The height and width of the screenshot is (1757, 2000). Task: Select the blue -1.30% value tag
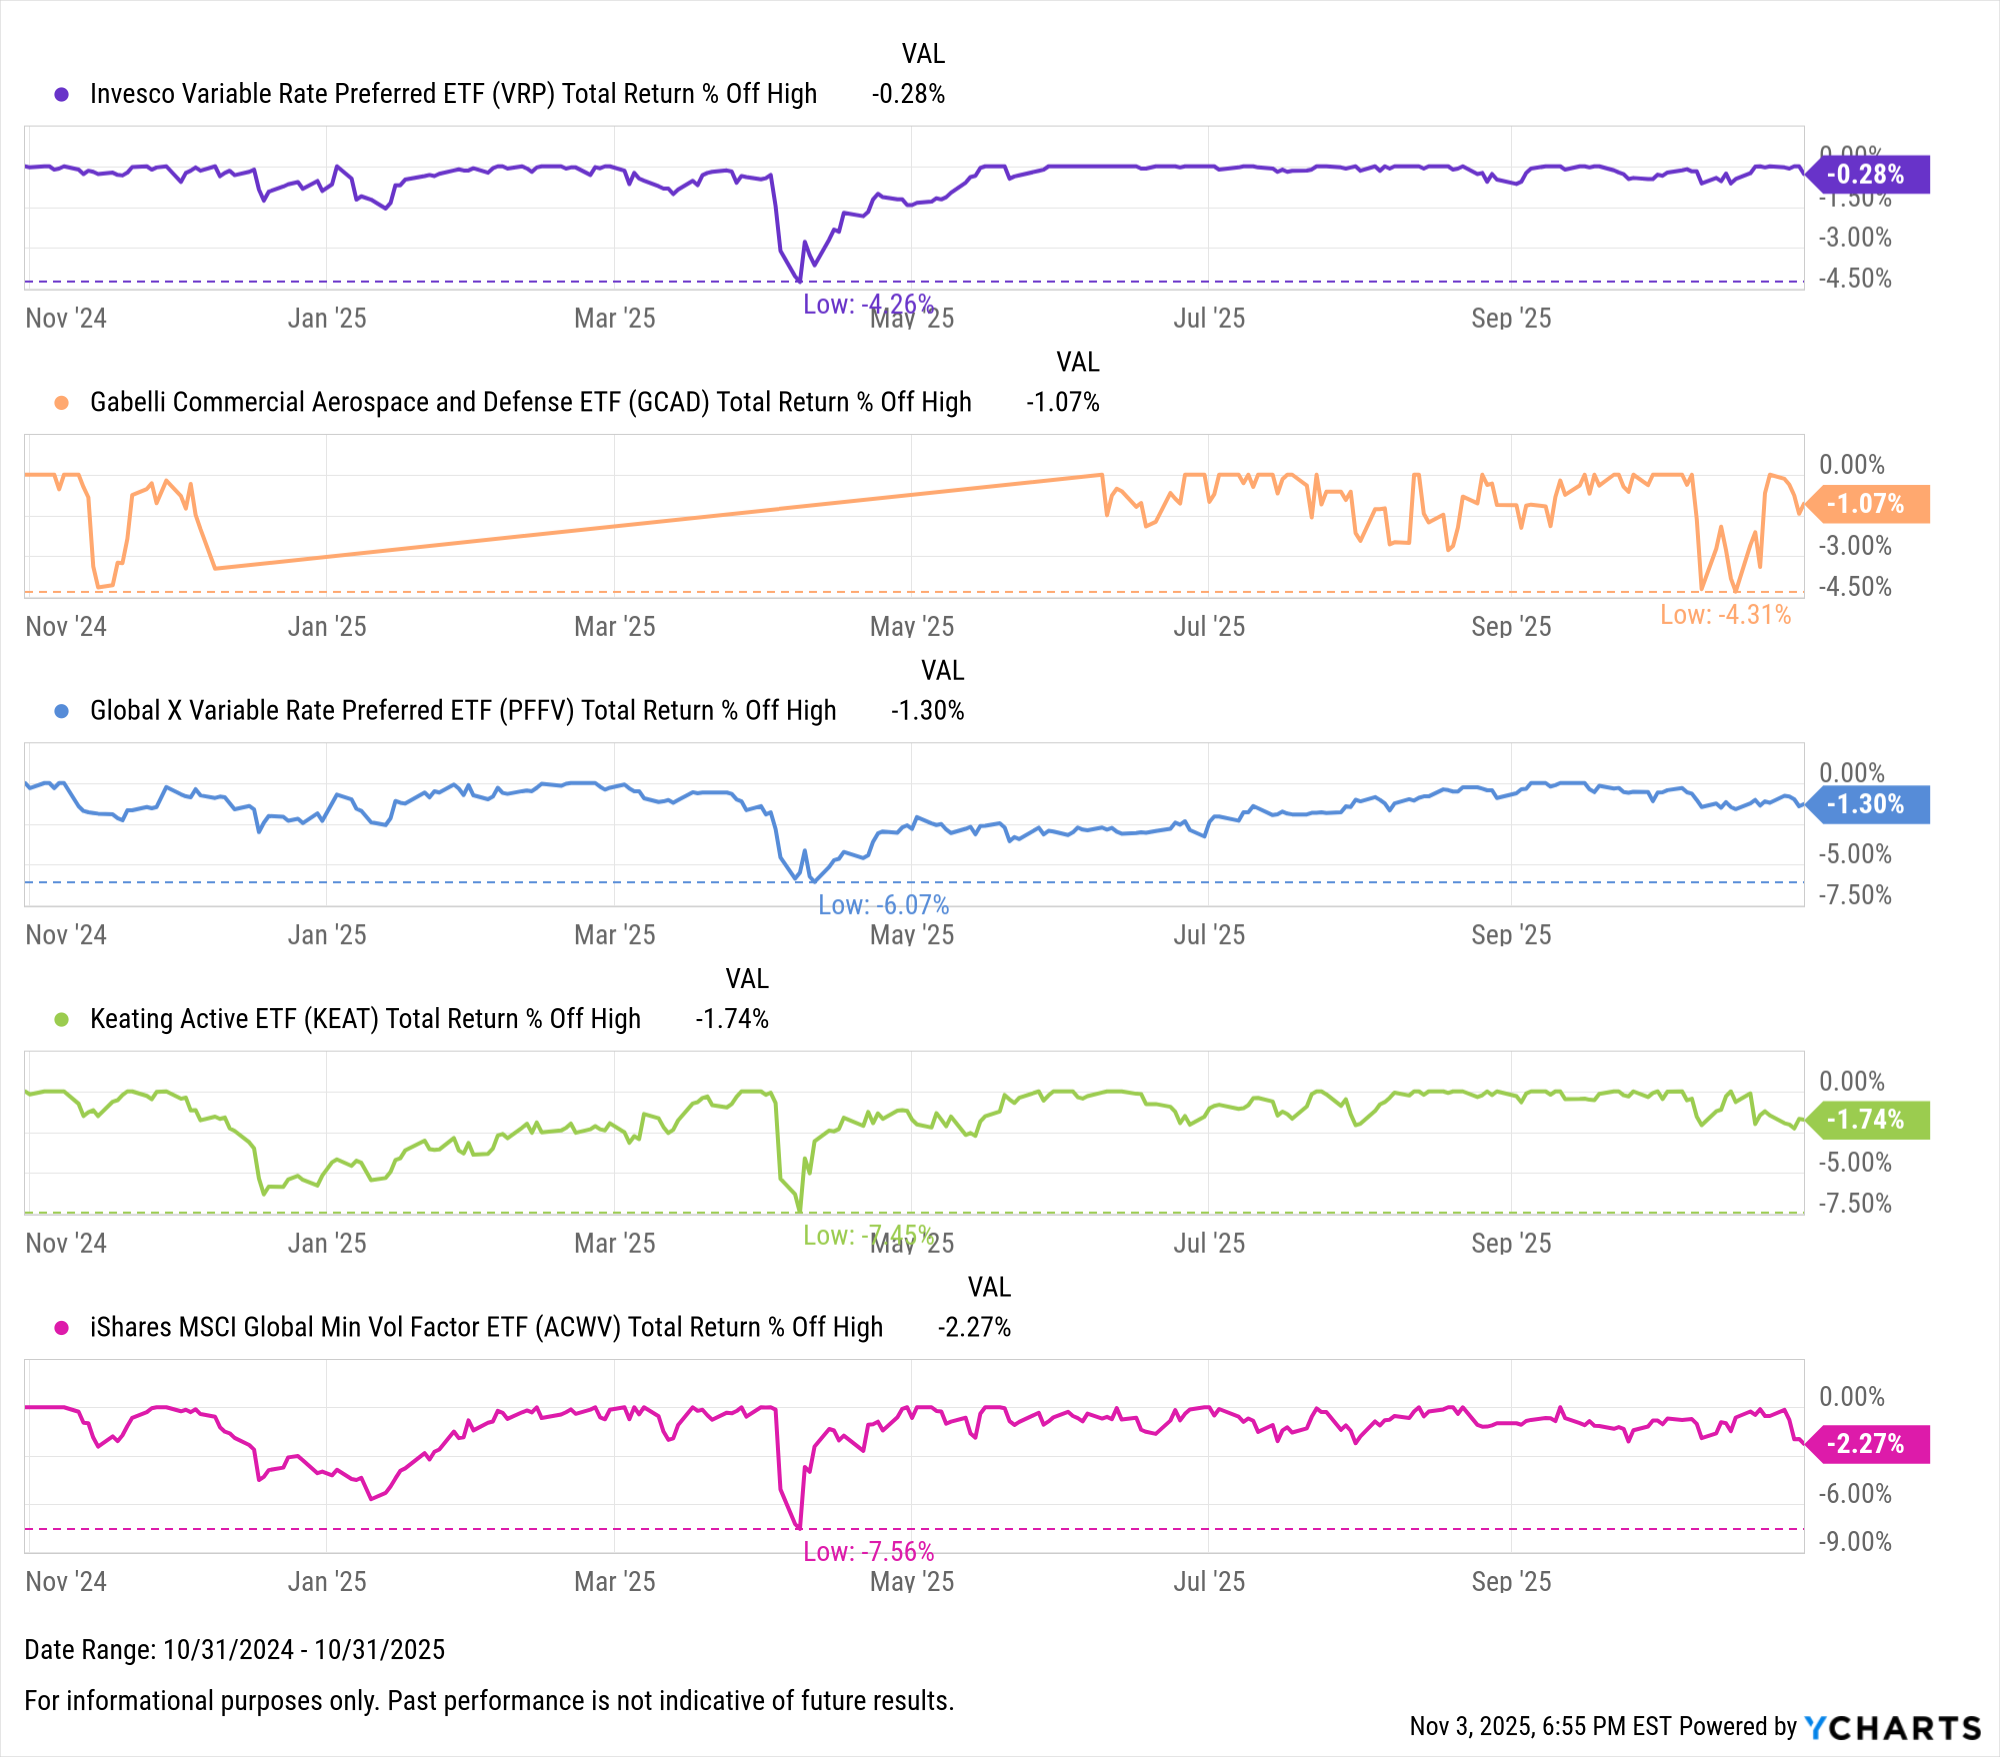(1866, 804)
